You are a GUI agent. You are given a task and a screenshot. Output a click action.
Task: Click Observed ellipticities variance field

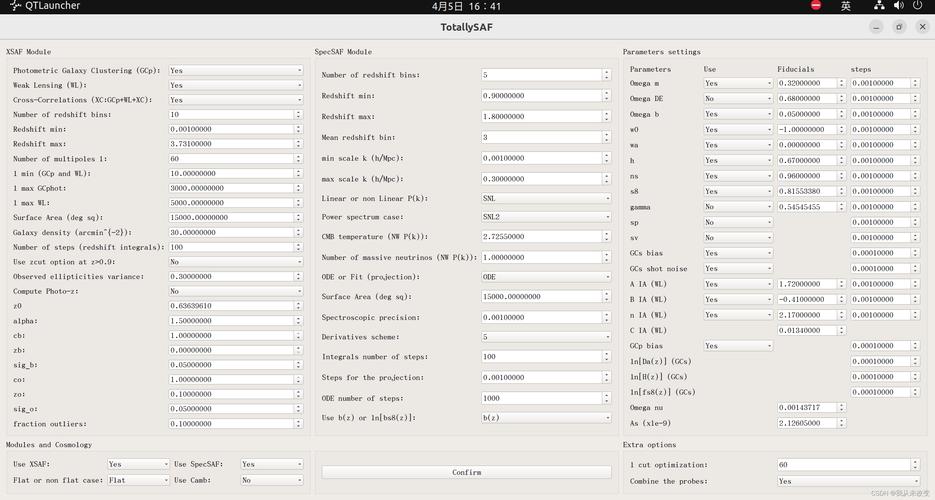[236, 277]
